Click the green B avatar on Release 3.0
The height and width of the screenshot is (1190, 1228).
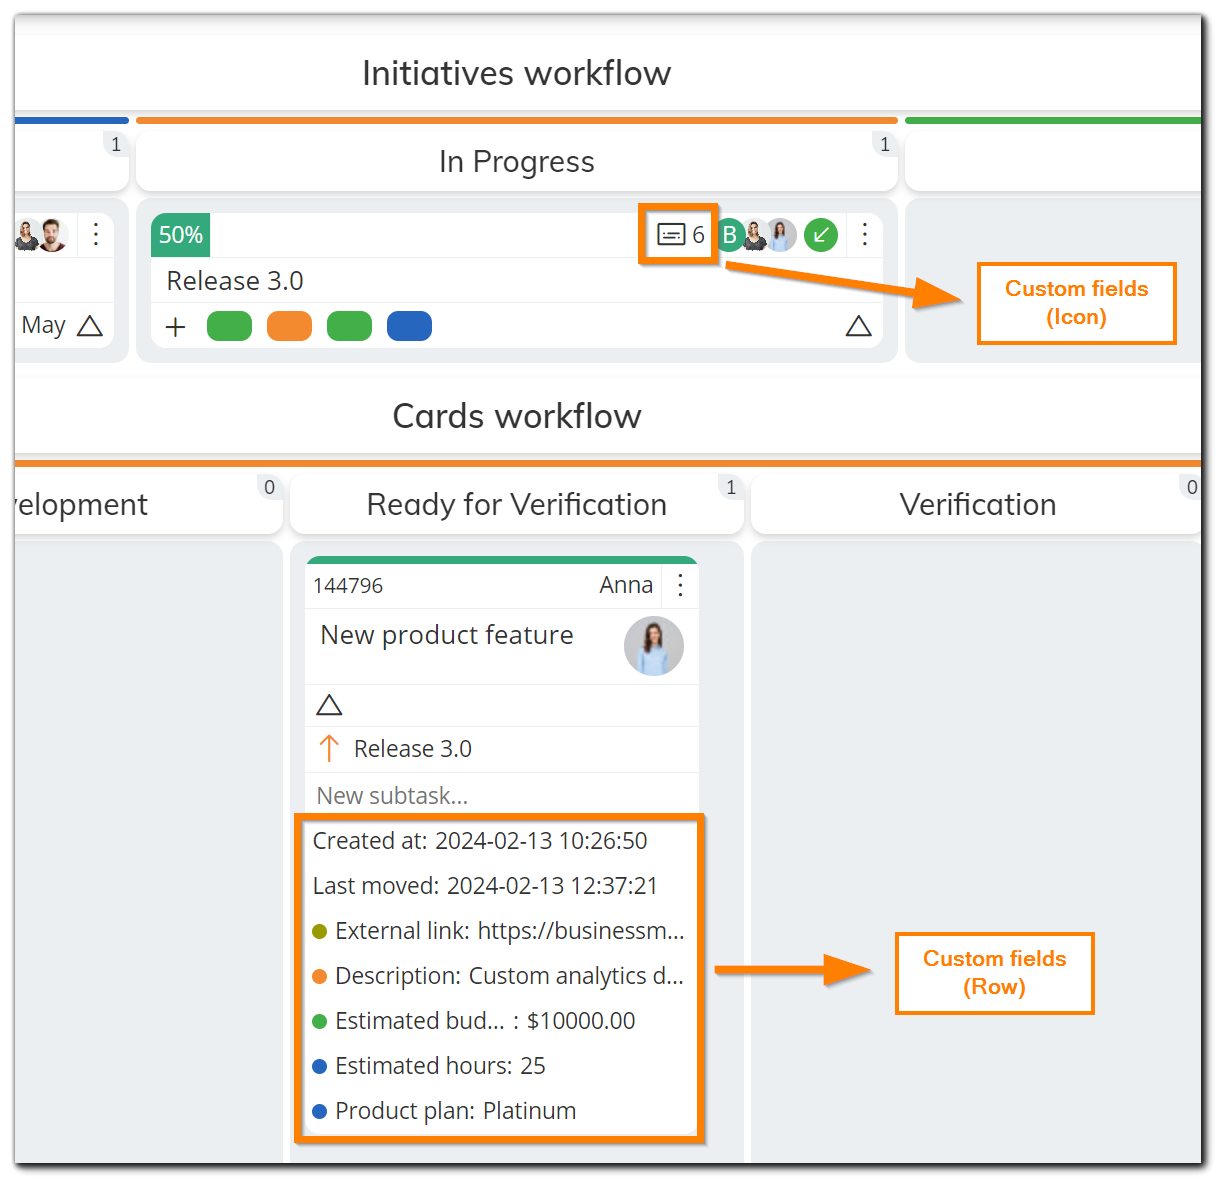tap(729, 235)
